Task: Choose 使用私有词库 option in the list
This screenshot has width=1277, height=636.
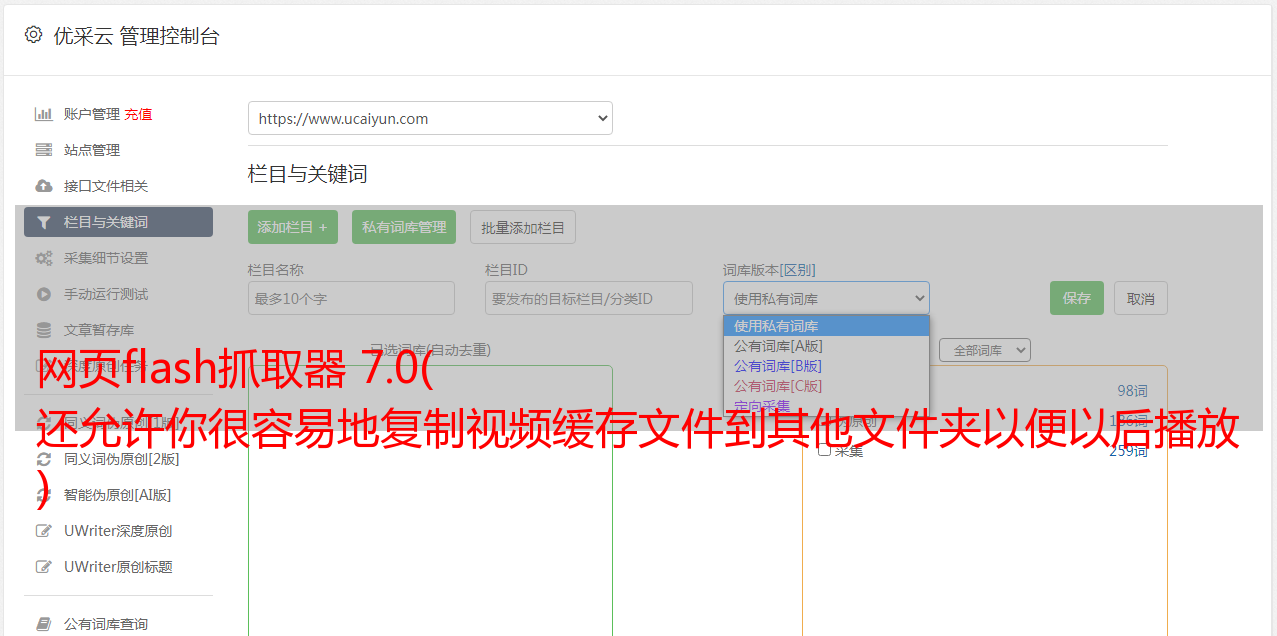Action: coord(826,326)
